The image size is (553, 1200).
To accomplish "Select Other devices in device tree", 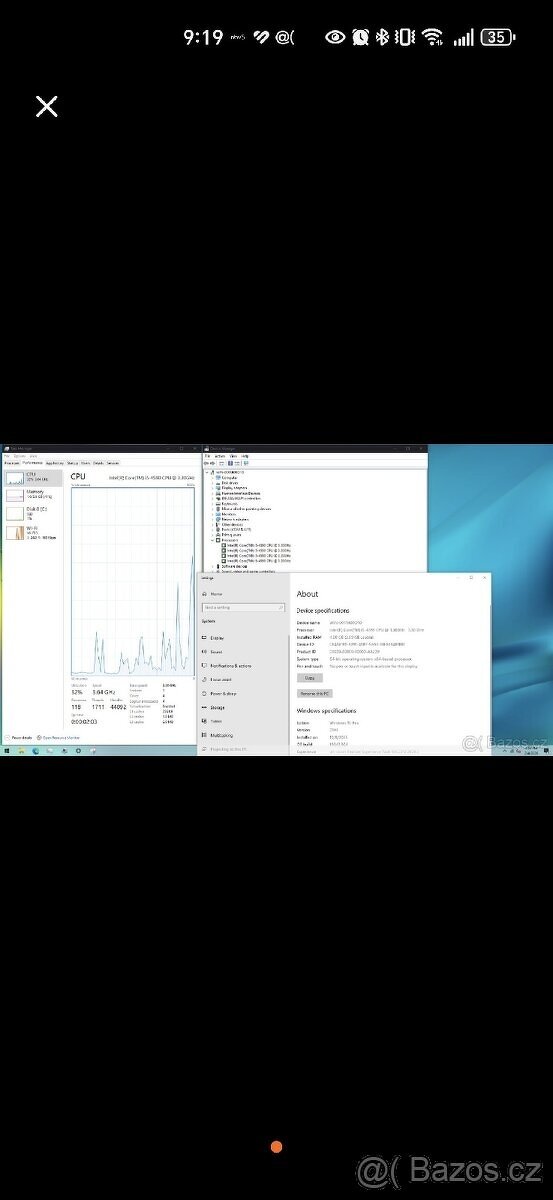I will (232, 525).
